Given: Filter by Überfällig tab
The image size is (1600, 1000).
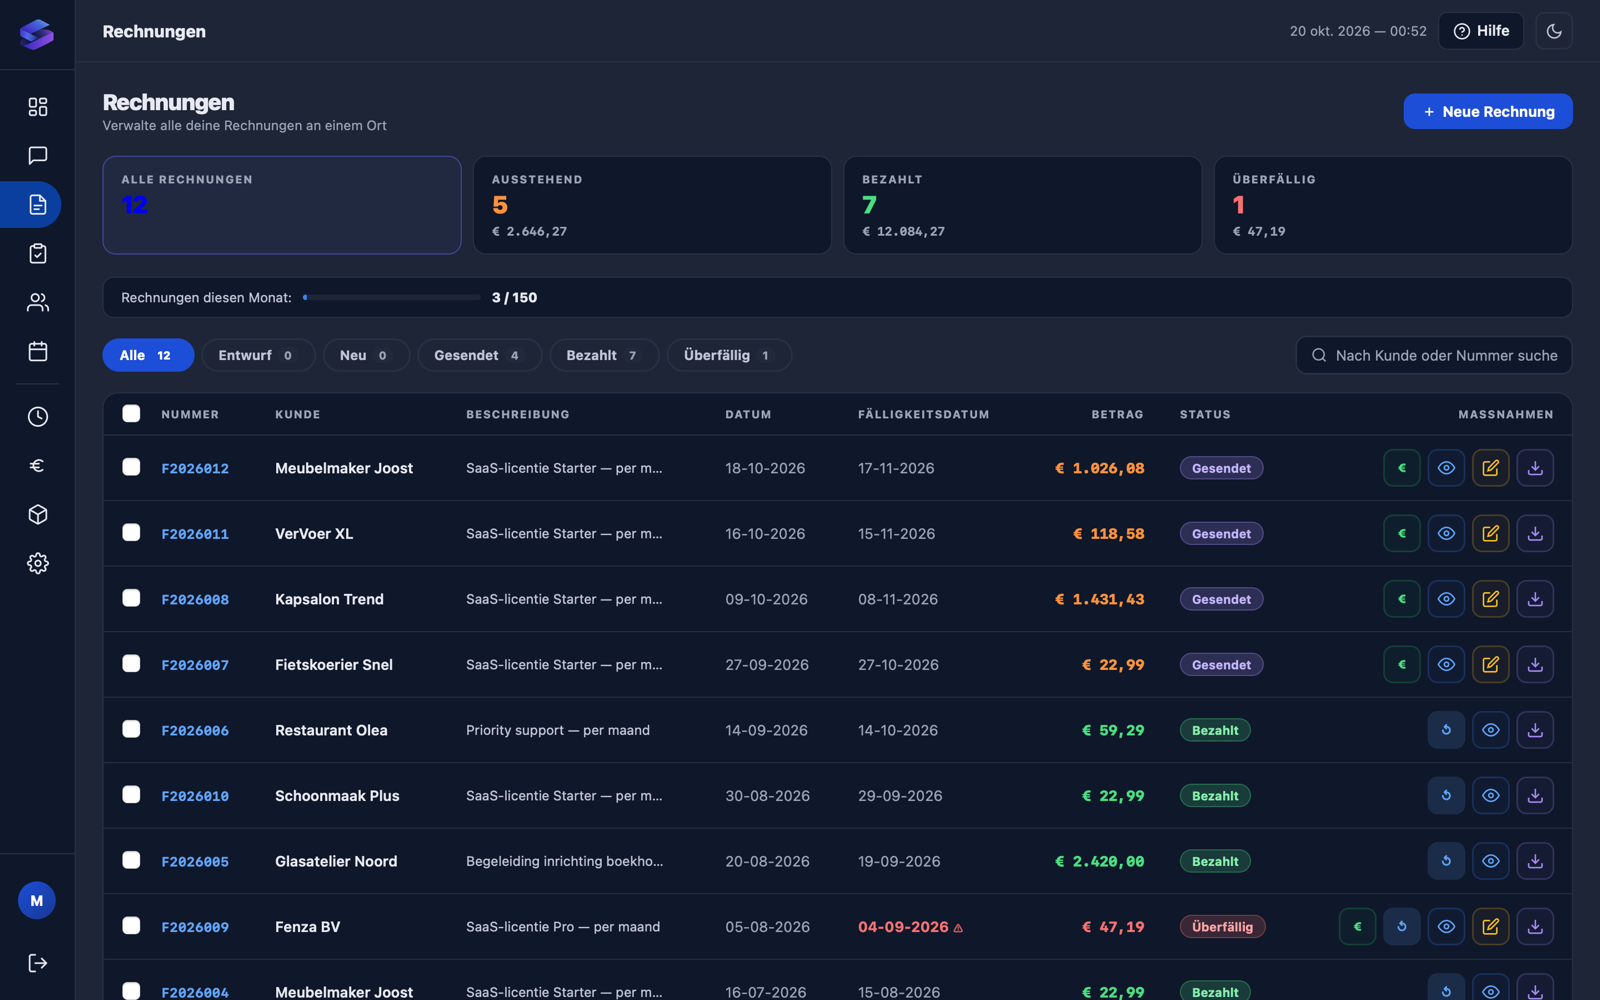Looking at the screenshot, I should (729, 355).
